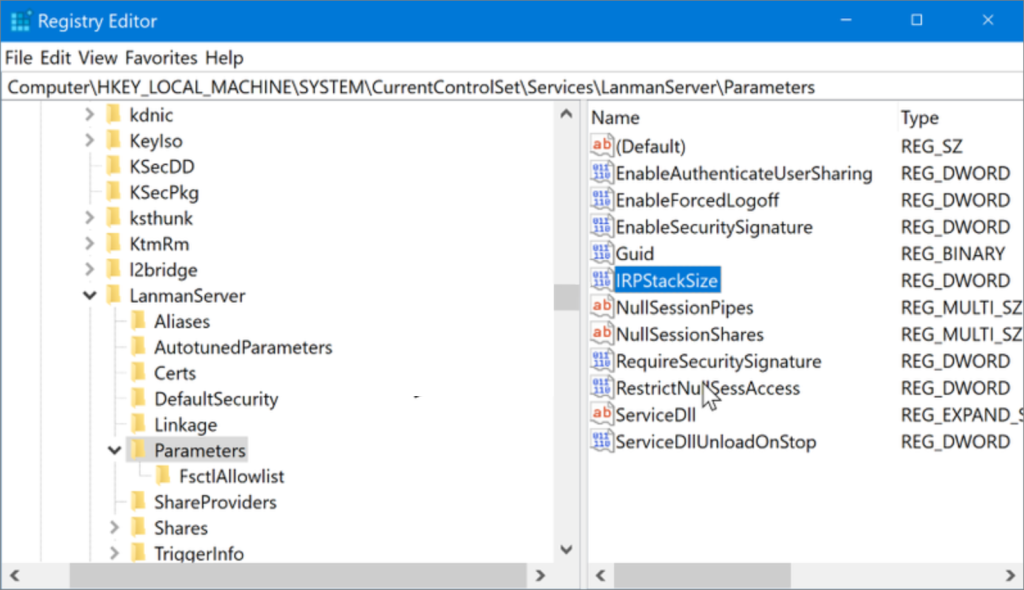Select the RestrictNullSessAccess value name
Viewport: 1024px width, 590px height.
(707, 388)
